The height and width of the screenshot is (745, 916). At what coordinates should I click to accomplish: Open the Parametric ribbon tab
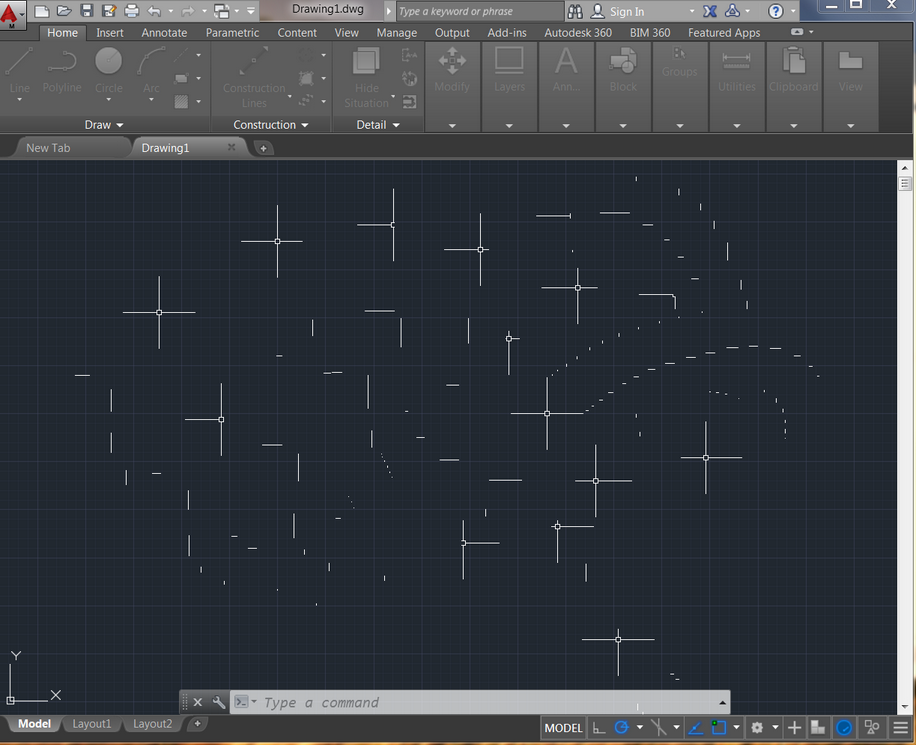click(232, 32)
